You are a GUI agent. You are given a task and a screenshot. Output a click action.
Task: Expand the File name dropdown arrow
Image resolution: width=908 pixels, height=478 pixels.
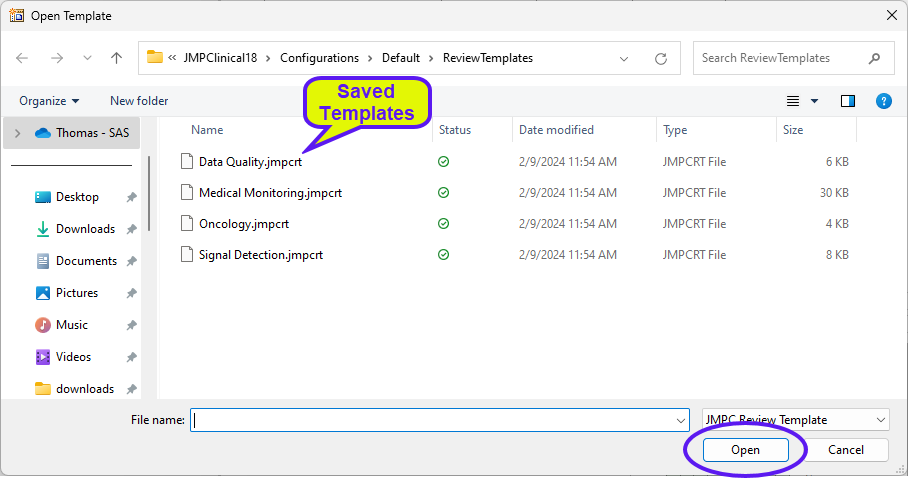[681, 421]
